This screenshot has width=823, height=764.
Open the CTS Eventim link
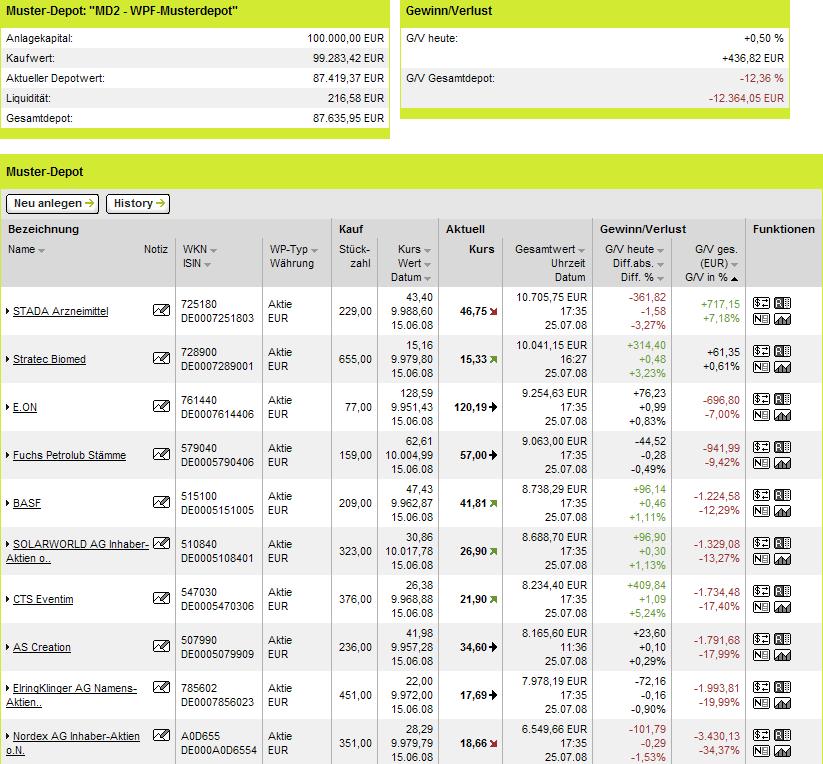pyautogui.click(x=43, y=599)
